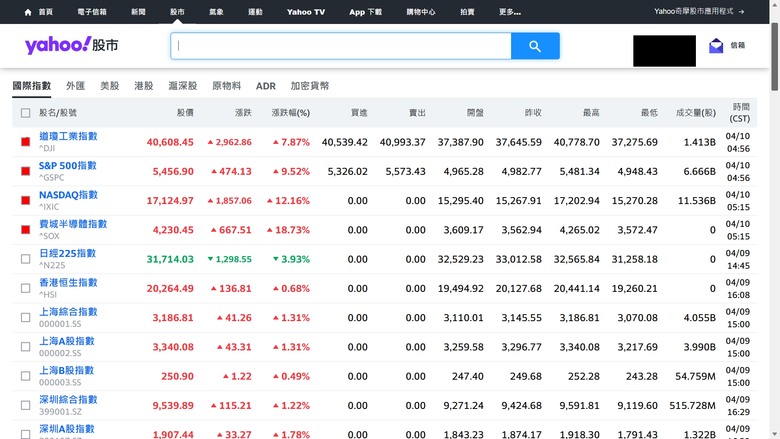Image resolution: width=780 pixels, height=439 pixels.
Task: Switch to the 加密貨幣 tab
Action: (x=309, y=86)
